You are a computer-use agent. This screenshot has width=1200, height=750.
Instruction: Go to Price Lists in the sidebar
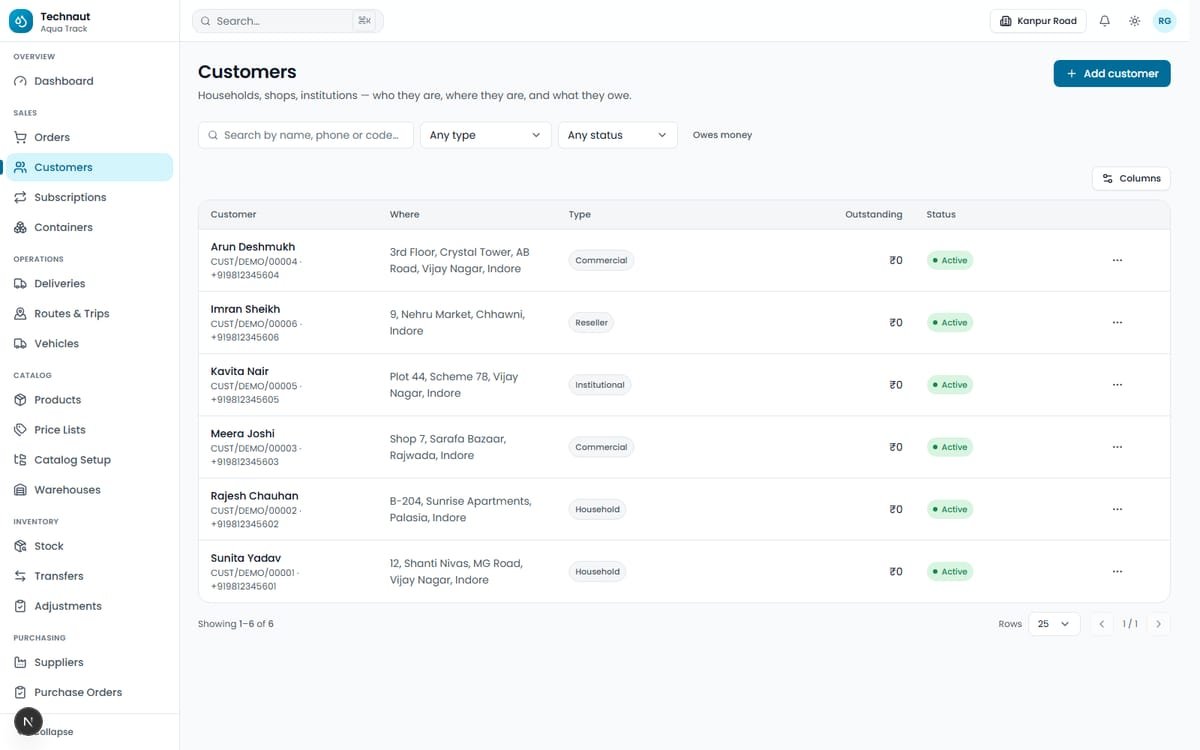pos(90,429)
